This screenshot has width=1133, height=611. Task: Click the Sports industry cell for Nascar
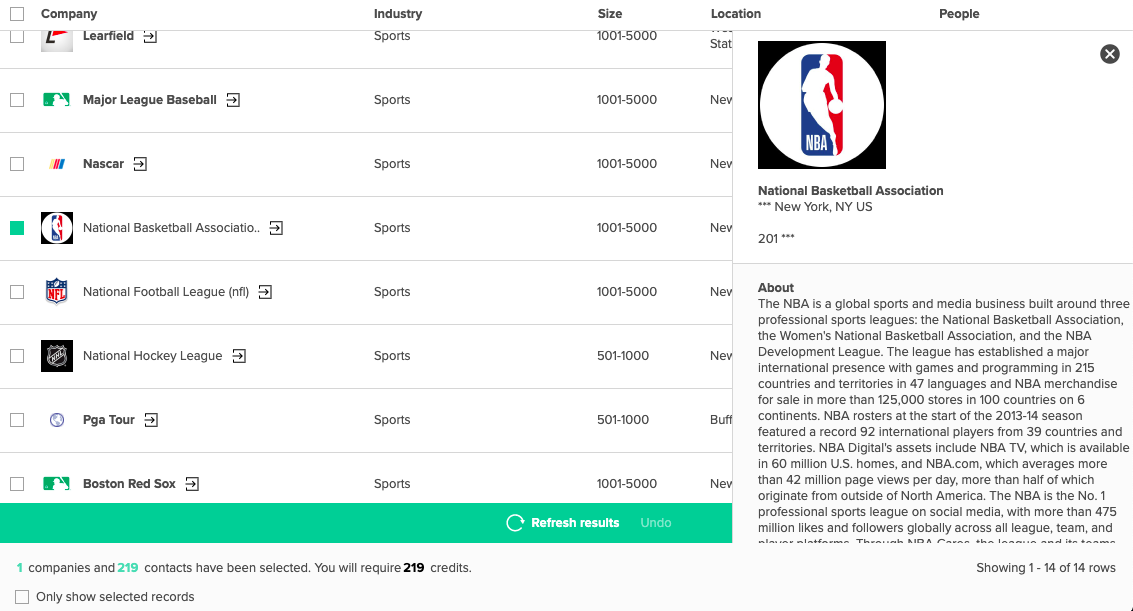(x=392, y=164)
